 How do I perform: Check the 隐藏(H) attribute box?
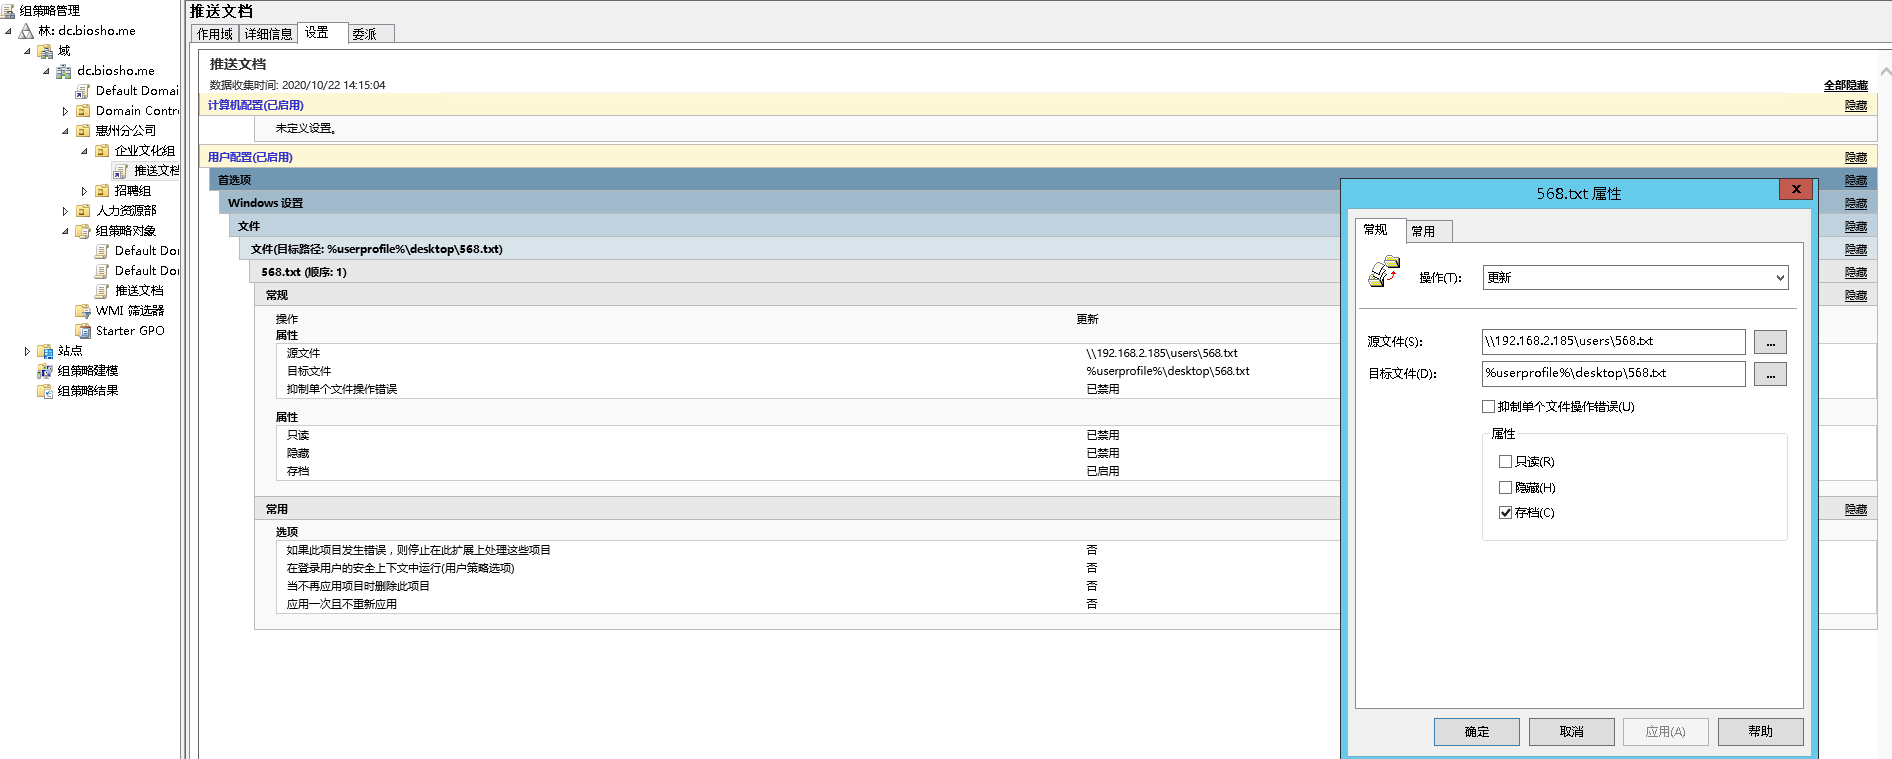1505,488
